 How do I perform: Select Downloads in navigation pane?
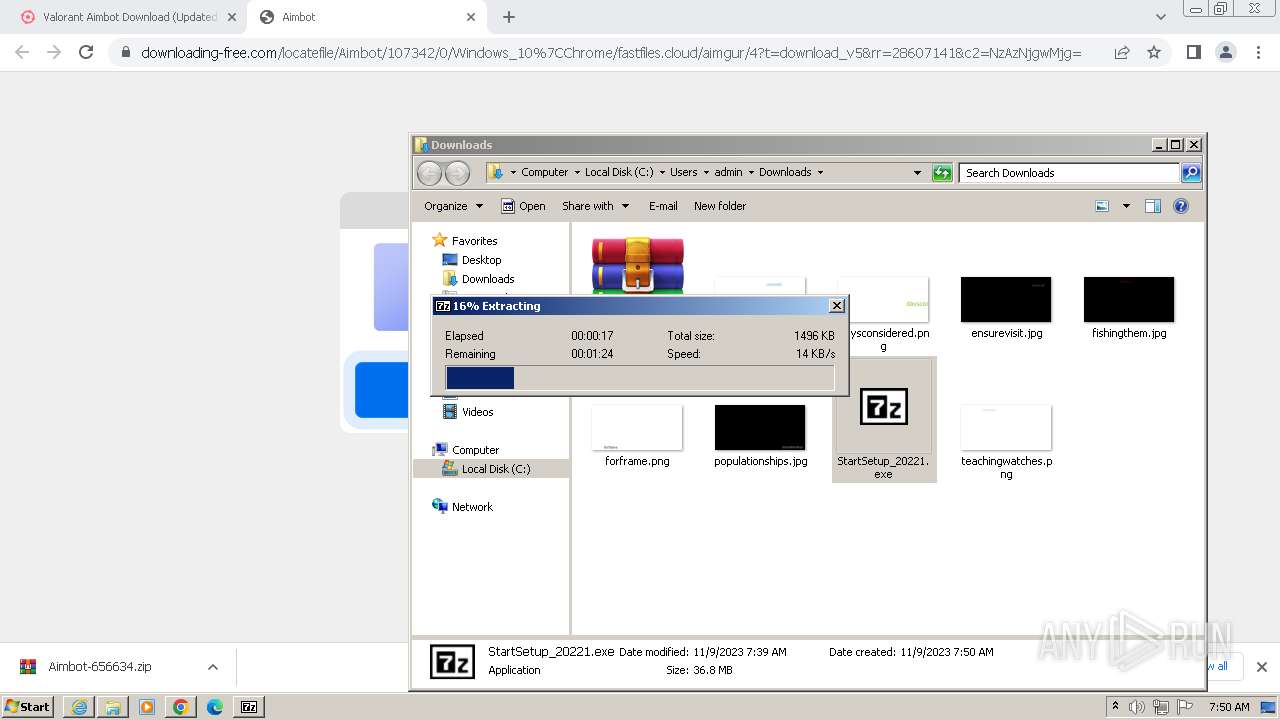pos(479,279)
